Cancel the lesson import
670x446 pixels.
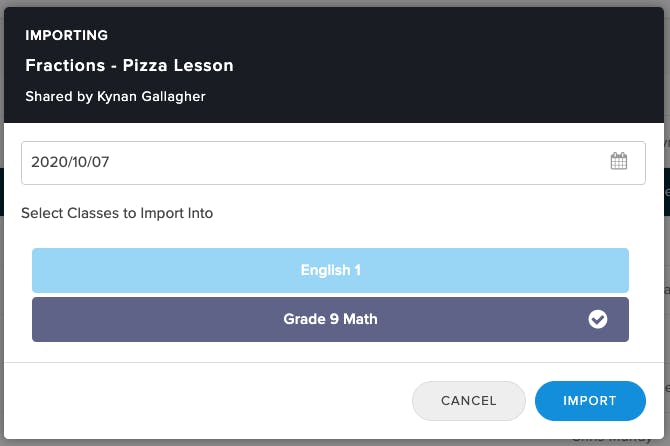click(x=468, y=401)
